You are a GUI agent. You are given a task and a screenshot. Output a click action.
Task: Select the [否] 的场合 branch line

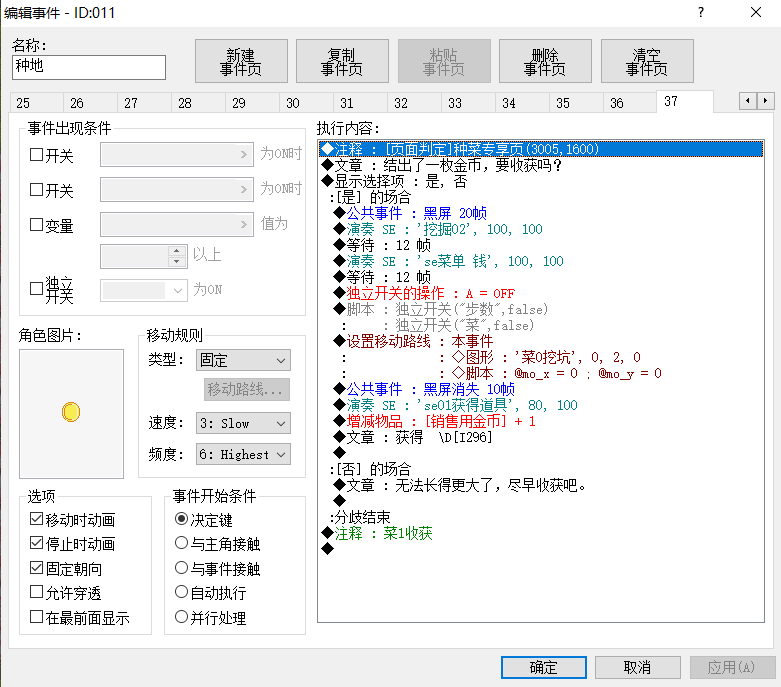541,469
